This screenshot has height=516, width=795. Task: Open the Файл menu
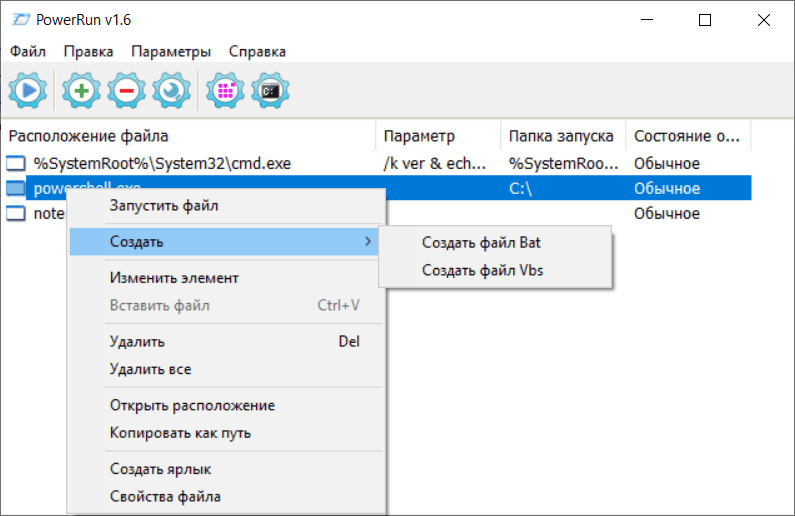28,51
